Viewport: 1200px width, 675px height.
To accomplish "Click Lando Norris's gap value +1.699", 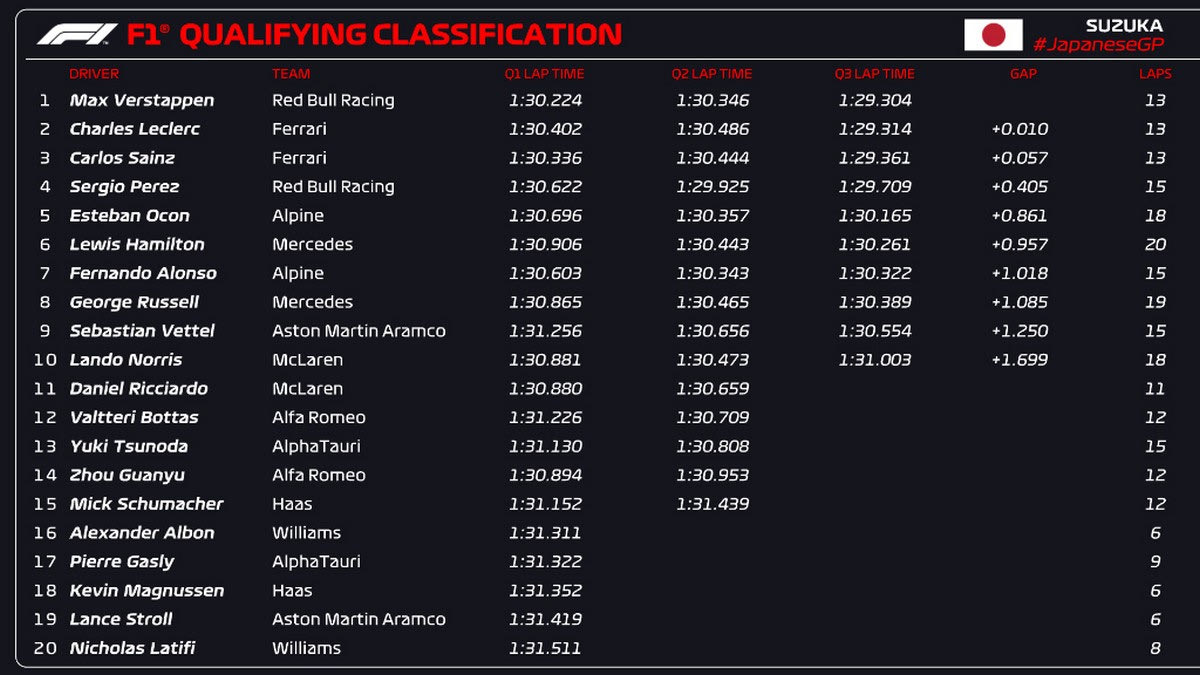I will pos(1019,360).
